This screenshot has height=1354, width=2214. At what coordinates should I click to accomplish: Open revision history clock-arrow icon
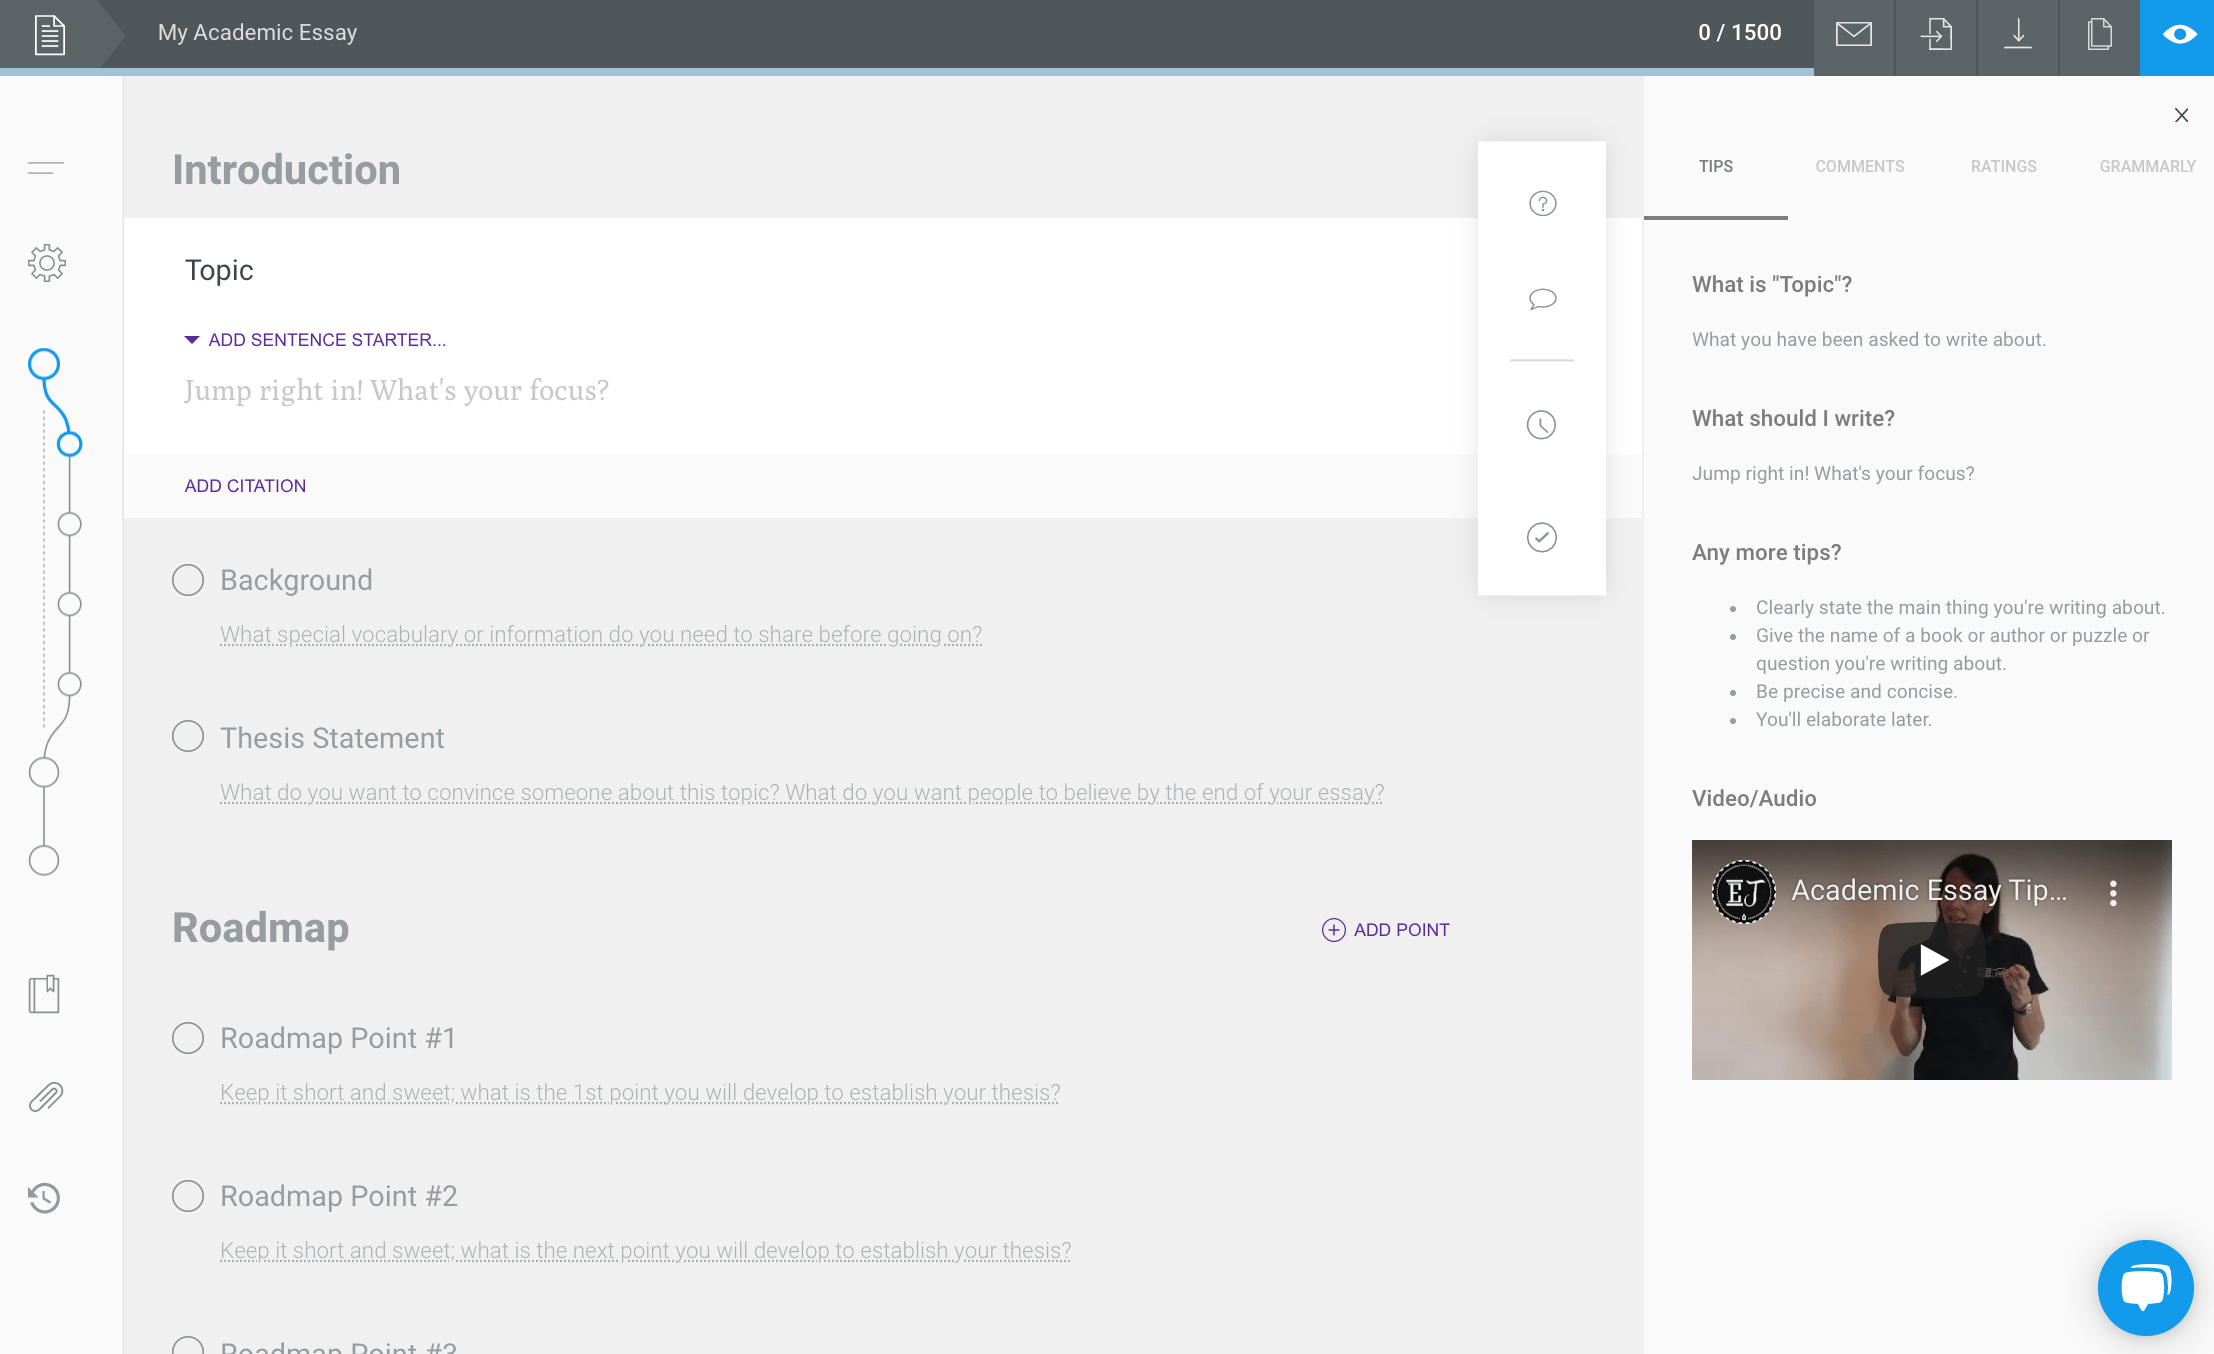pos(44,1197)
